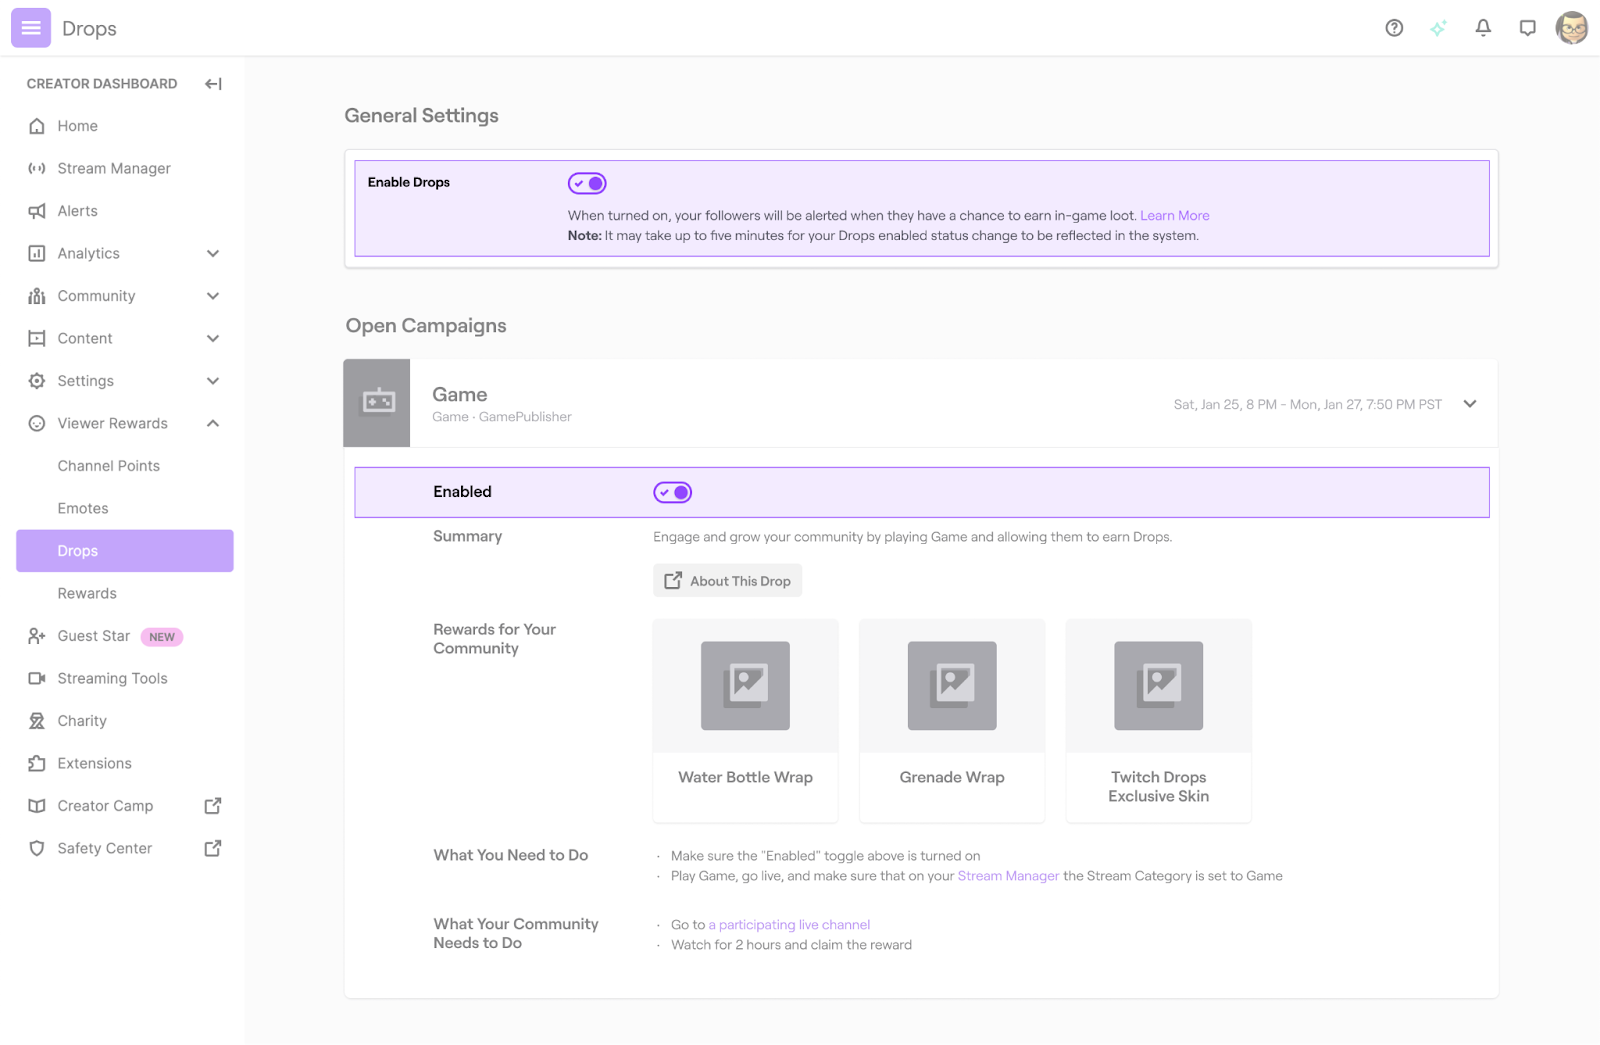Disable the Enable Drops toggle
The height and width of the screenshot is (1045, 1600).
pyautogui.click(x=587, y=183)
